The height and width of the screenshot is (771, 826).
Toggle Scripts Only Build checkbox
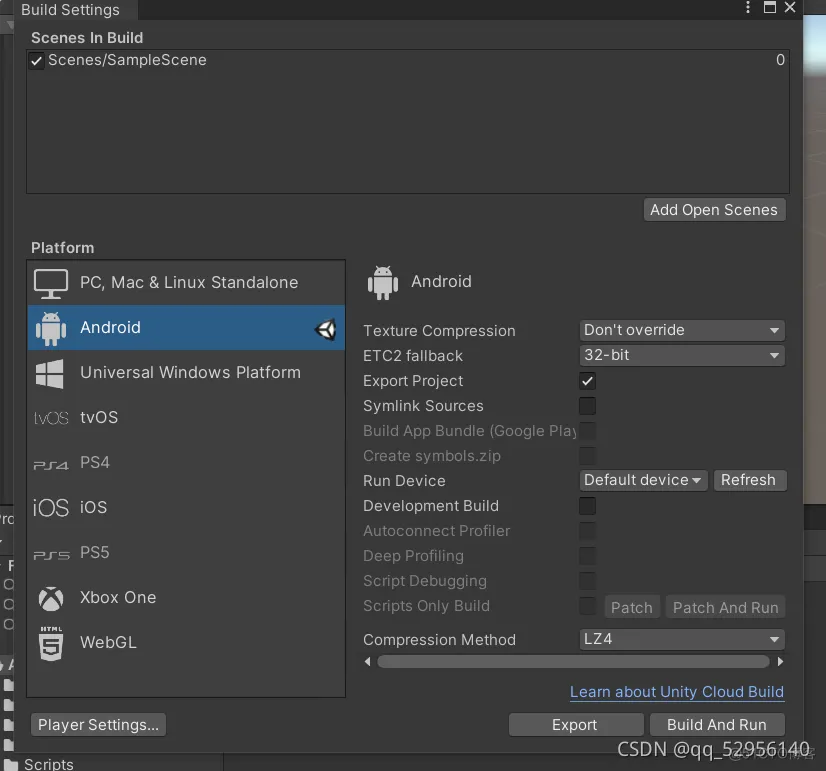click(x=587, y=606)
